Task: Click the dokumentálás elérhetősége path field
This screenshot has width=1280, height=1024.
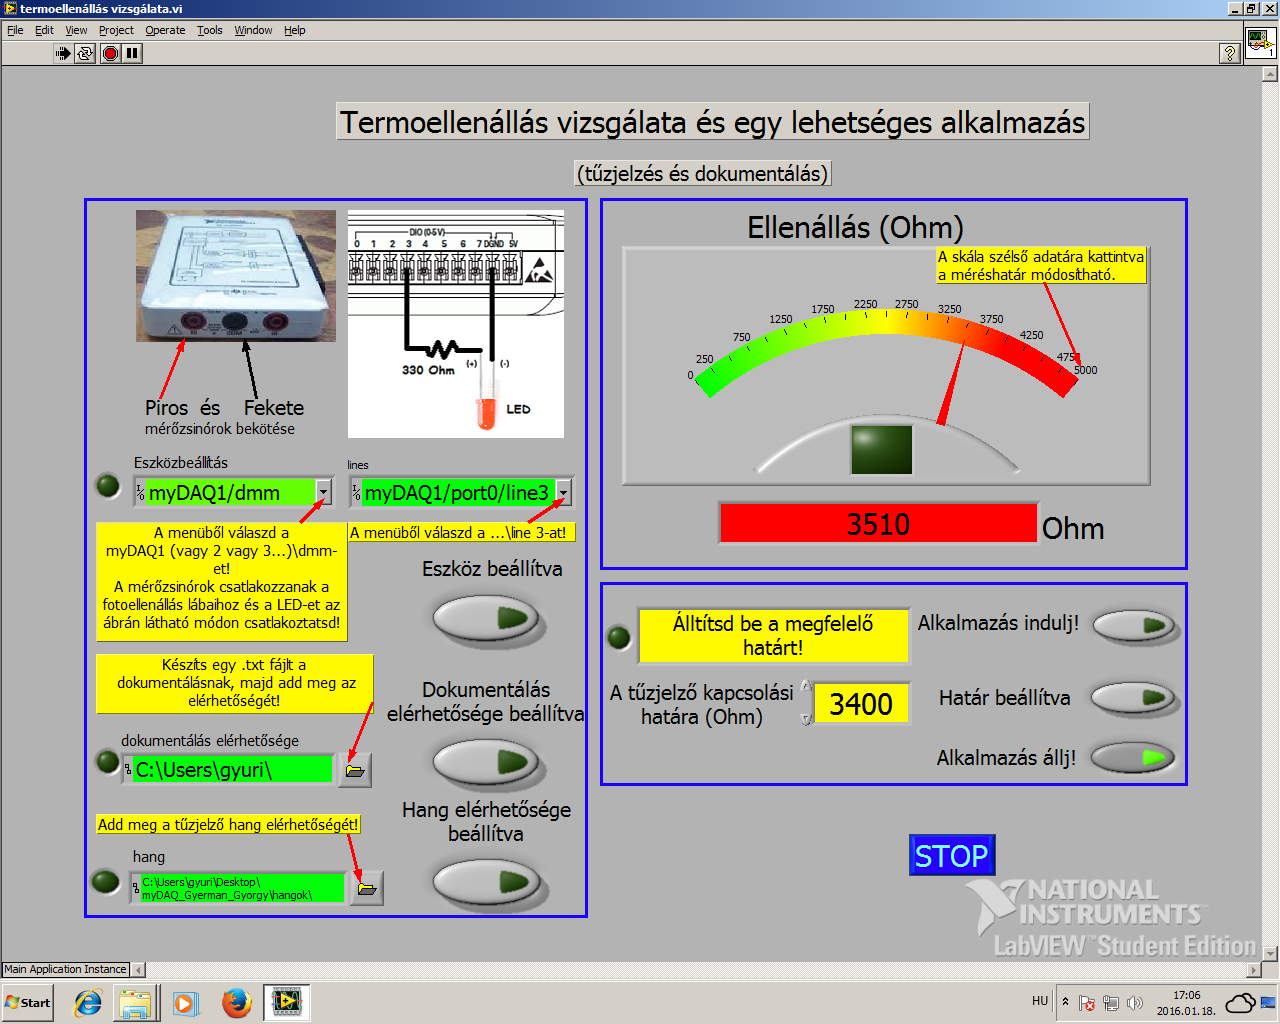Action: pyautogui.click(x=232, y=769)
